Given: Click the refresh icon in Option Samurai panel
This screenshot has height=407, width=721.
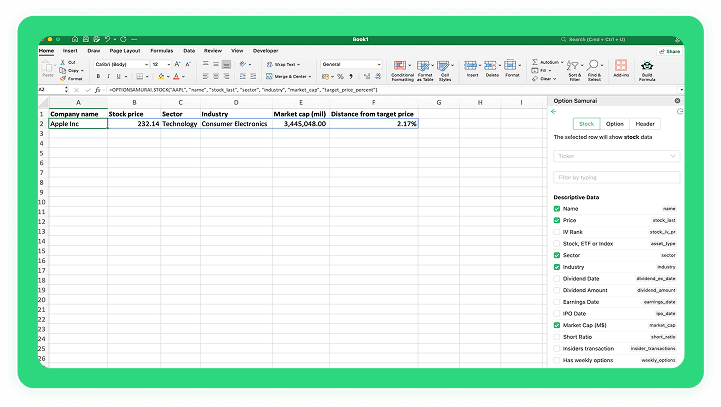Looking at the screenshot, I should pos(680,111).
